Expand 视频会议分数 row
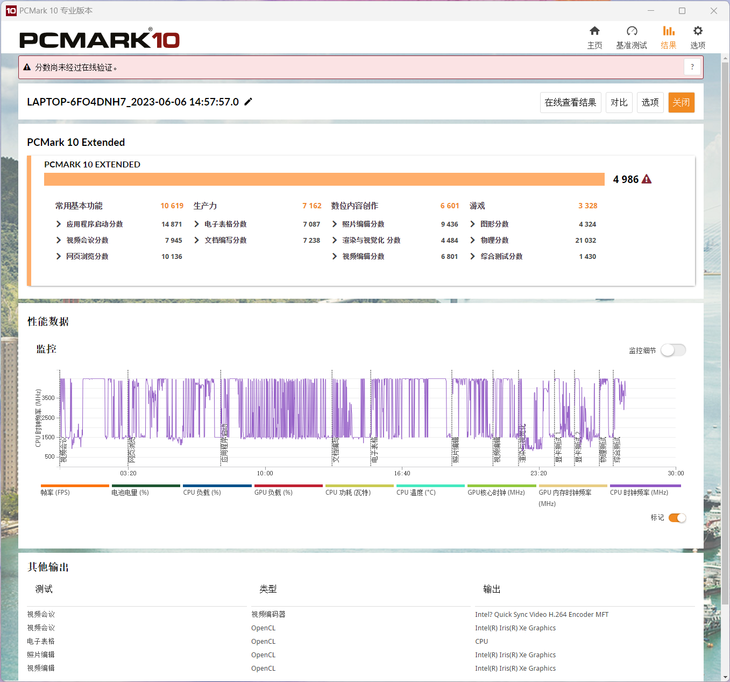730x682 pixels. (58, 240)
